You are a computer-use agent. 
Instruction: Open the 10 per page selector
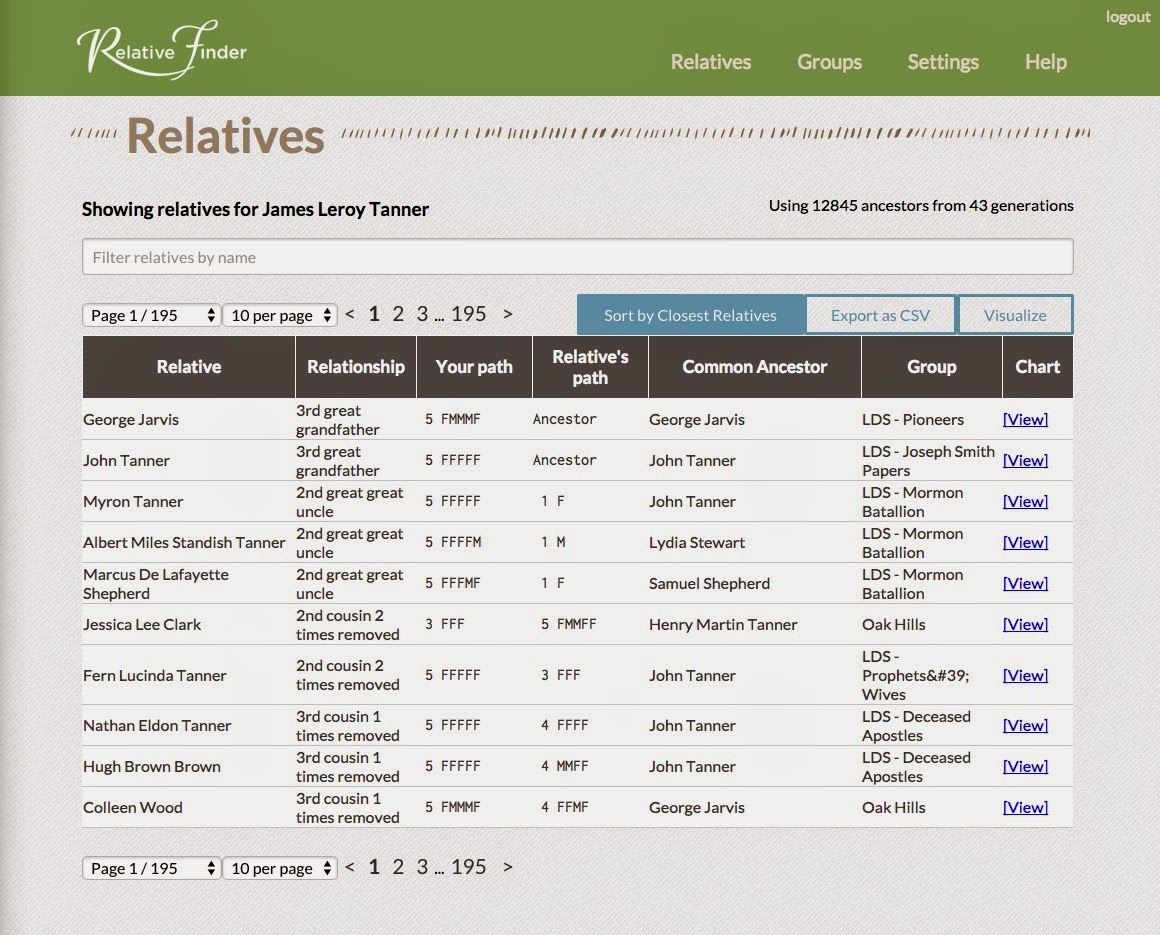click(x=280, y=314)
